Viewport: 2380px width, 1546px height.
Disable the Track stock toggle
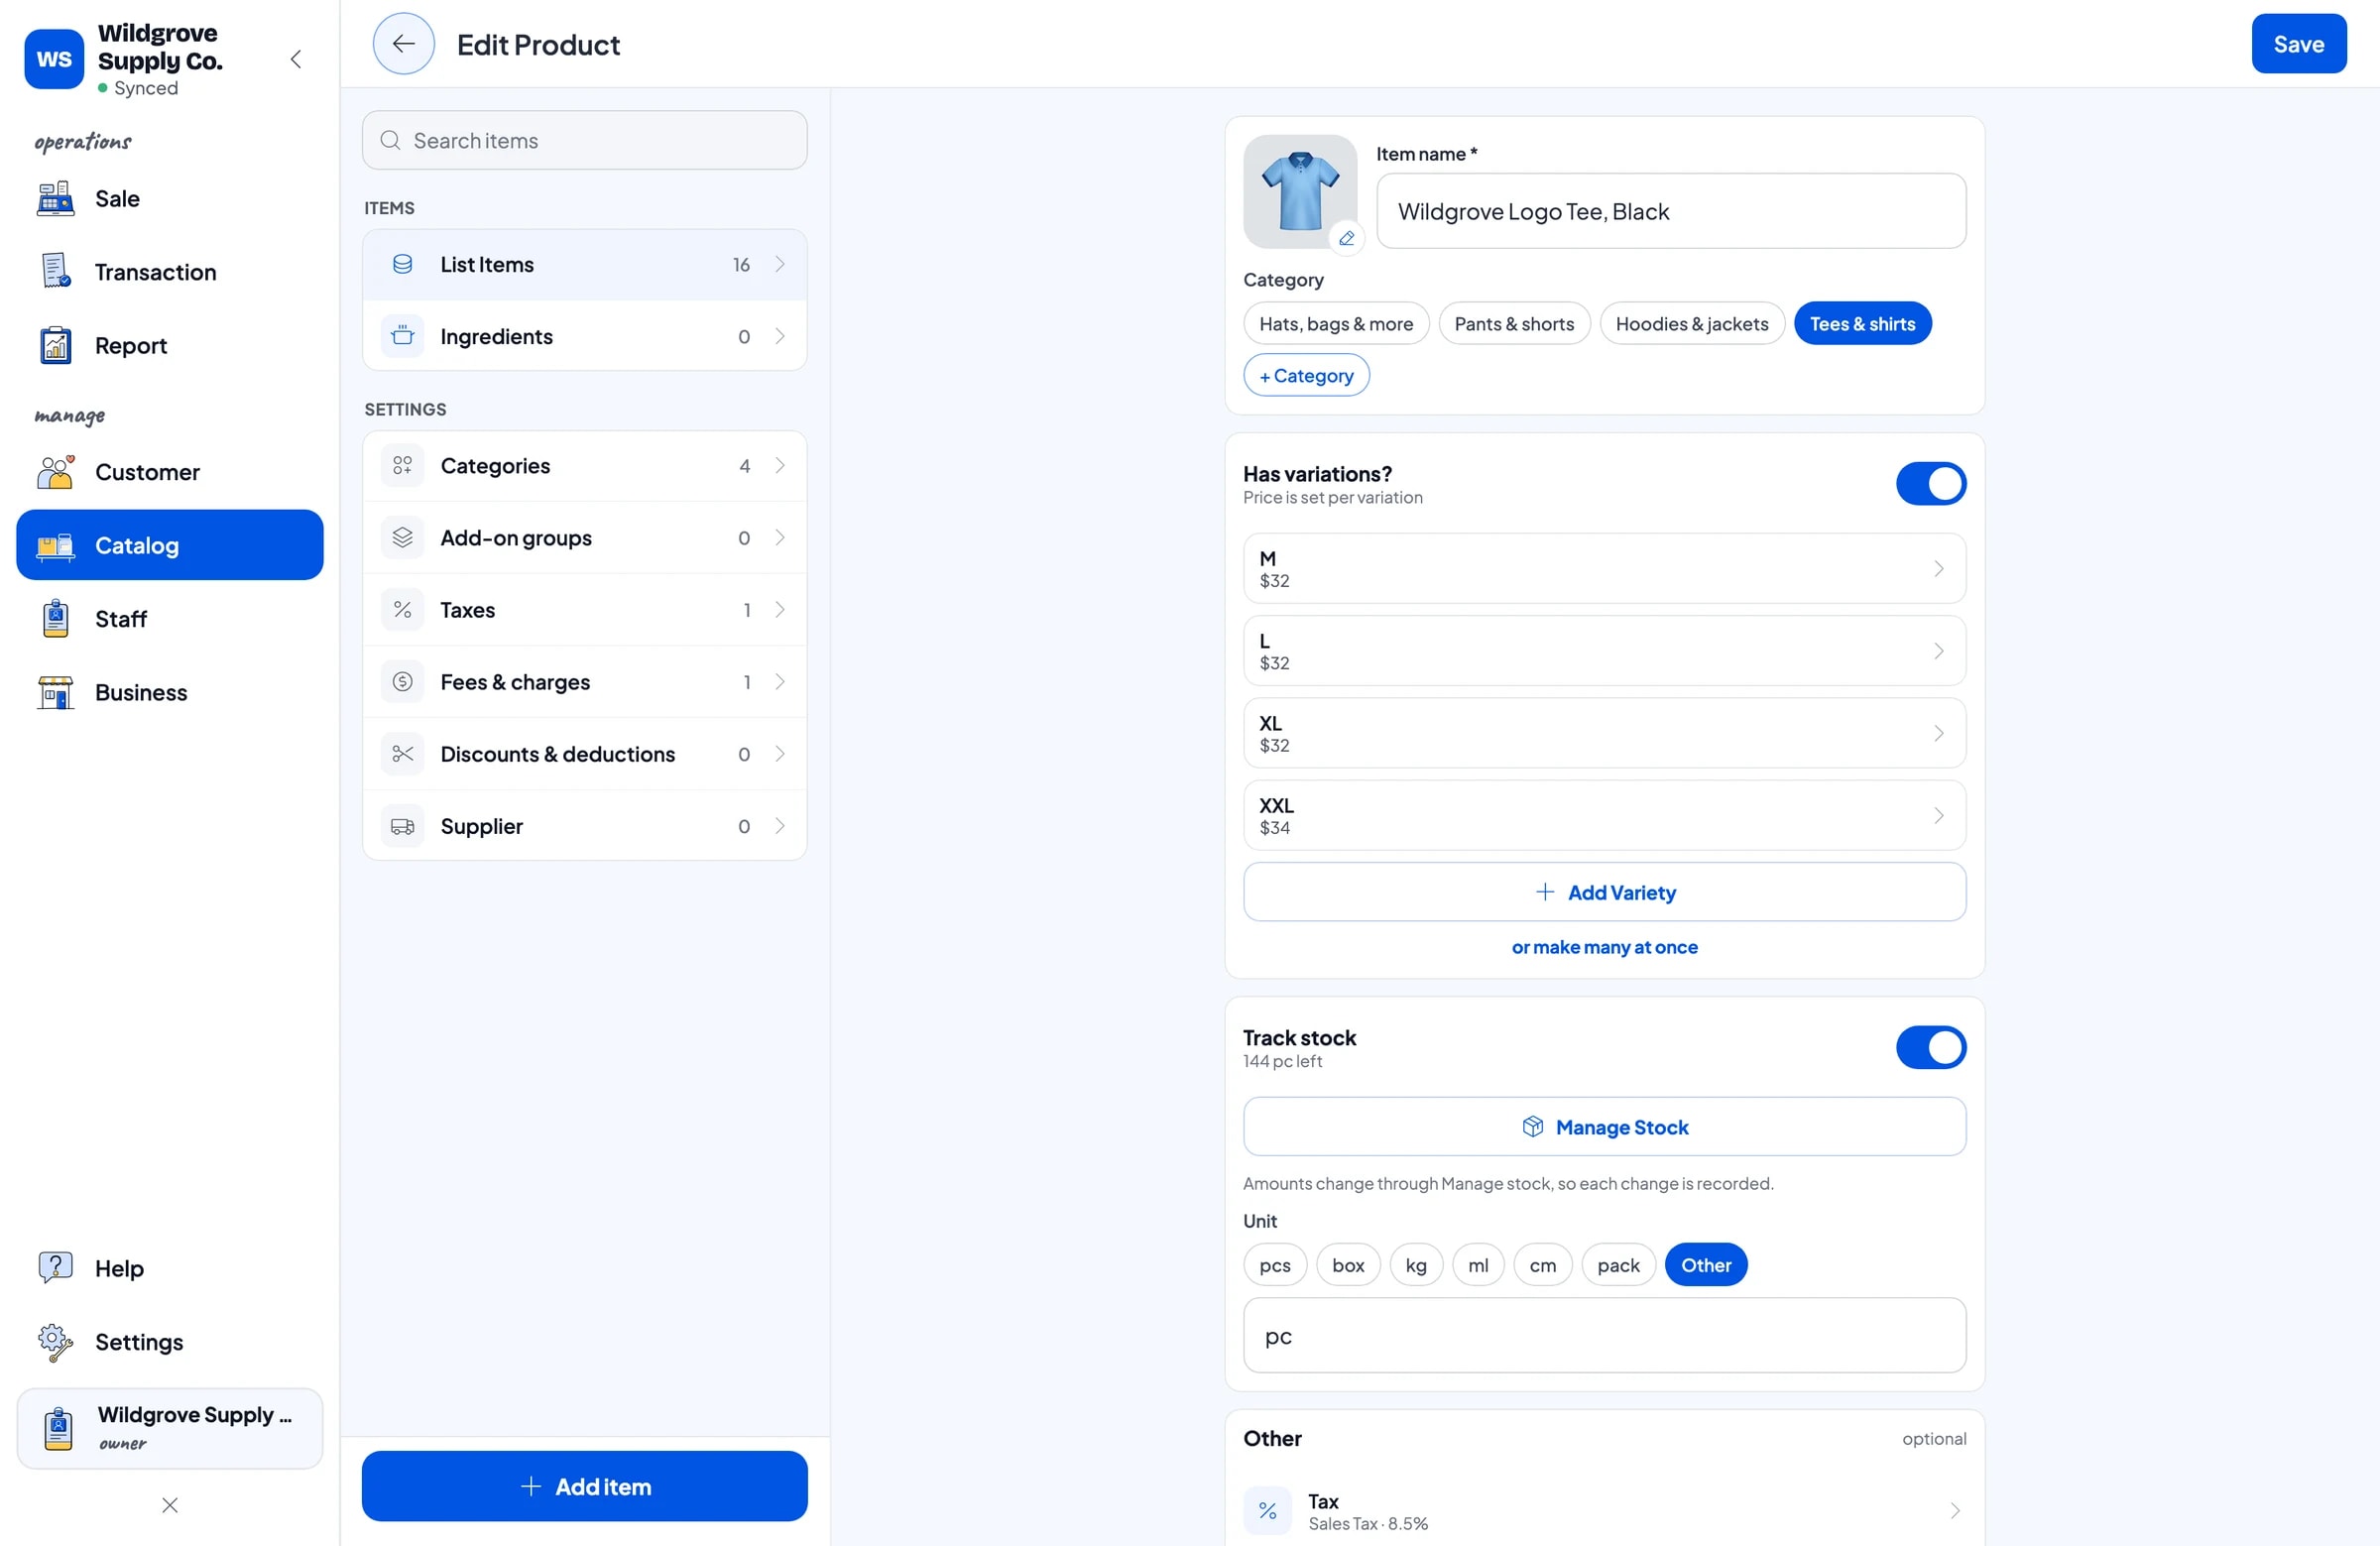point(1931,1048)
